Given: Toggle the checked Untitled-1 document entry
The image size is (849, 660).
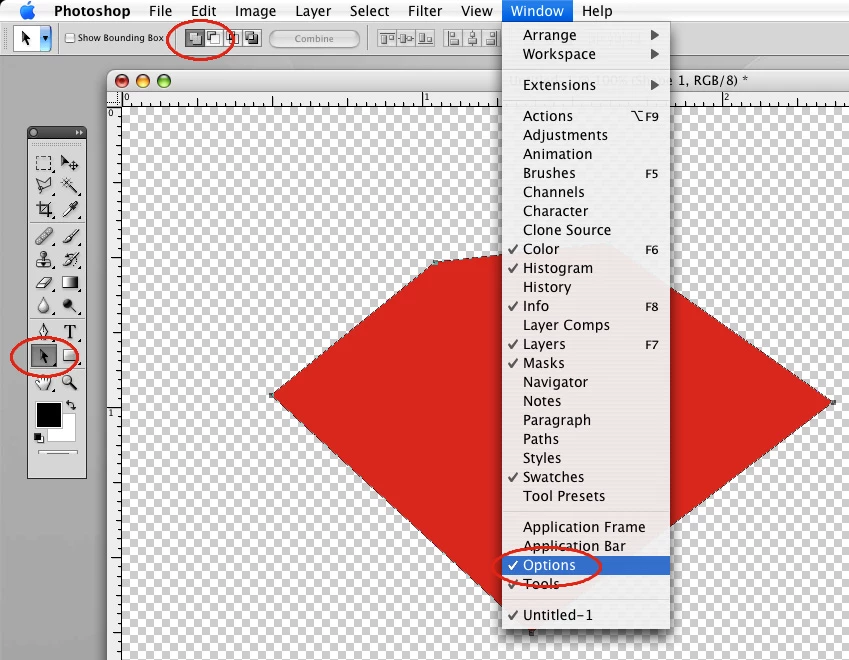Looking at the screenshot, I should coord(586,615).
